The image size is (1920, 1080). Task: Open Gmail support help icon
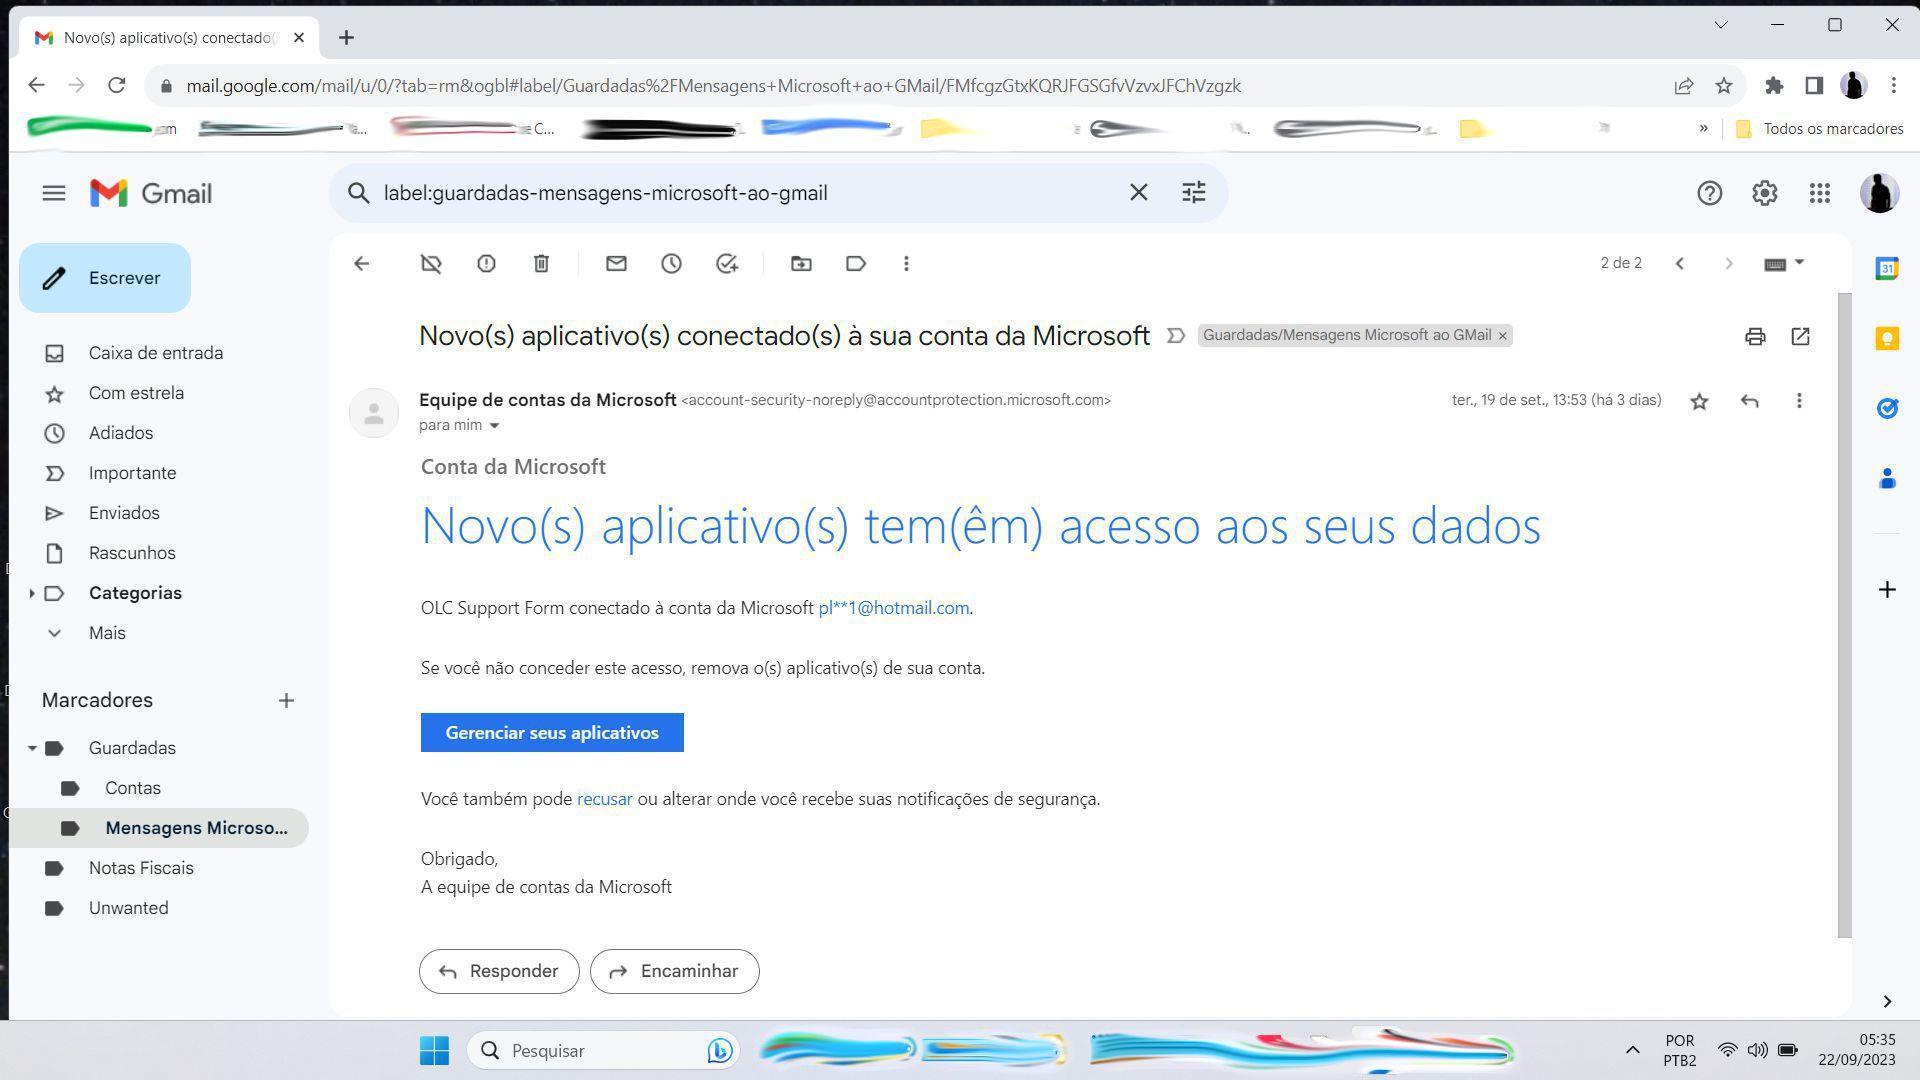tap(1709, 193)
